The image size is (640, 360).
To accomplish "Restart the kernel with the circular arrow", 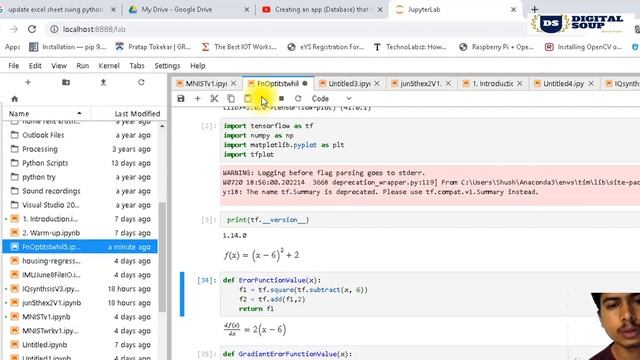I will point(298,98).
